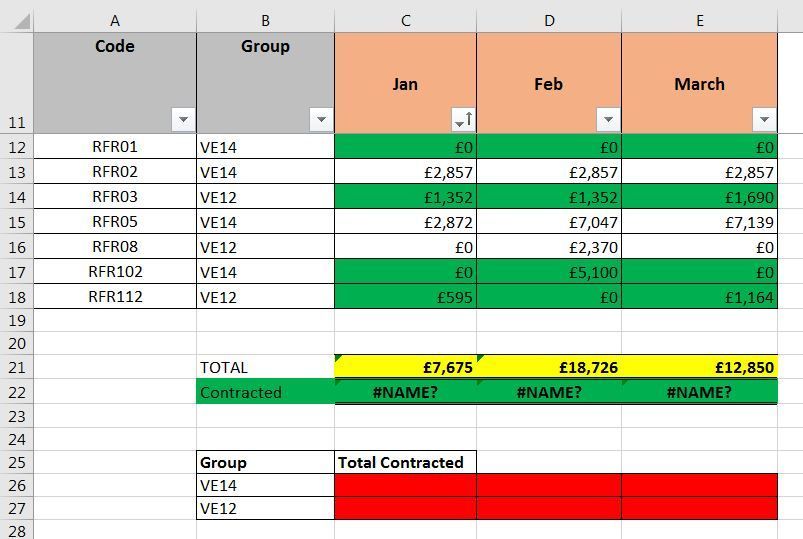Select row 21 header
This screenshot has height=539, width=803.
pos(16,368)
